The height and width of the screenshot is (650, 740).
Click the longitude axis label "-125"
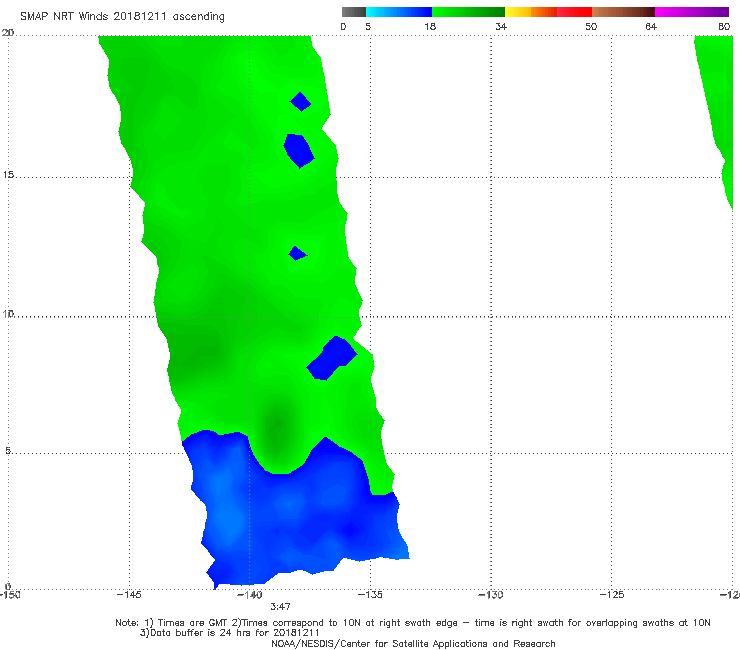coord(612,594)
